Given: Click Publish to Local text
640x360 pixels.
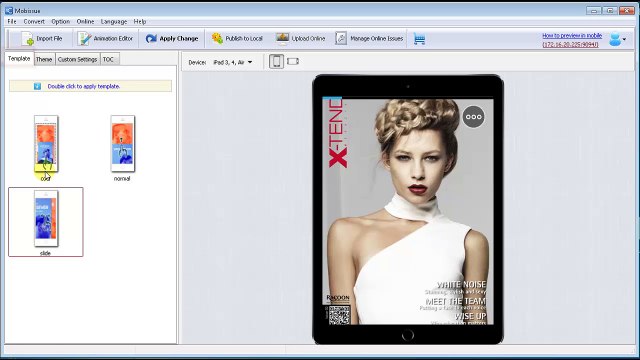Looking at the screenshot, I should pos(244,38).
